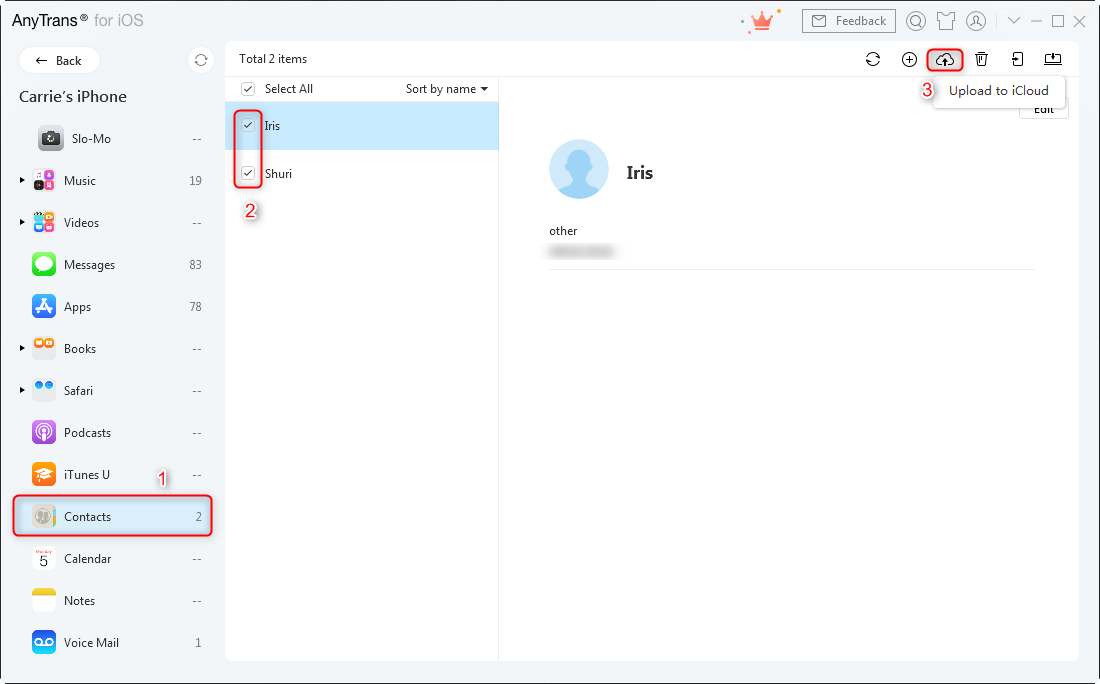
Task: Select the Safari category icon
Action: (x=43, y=391)
